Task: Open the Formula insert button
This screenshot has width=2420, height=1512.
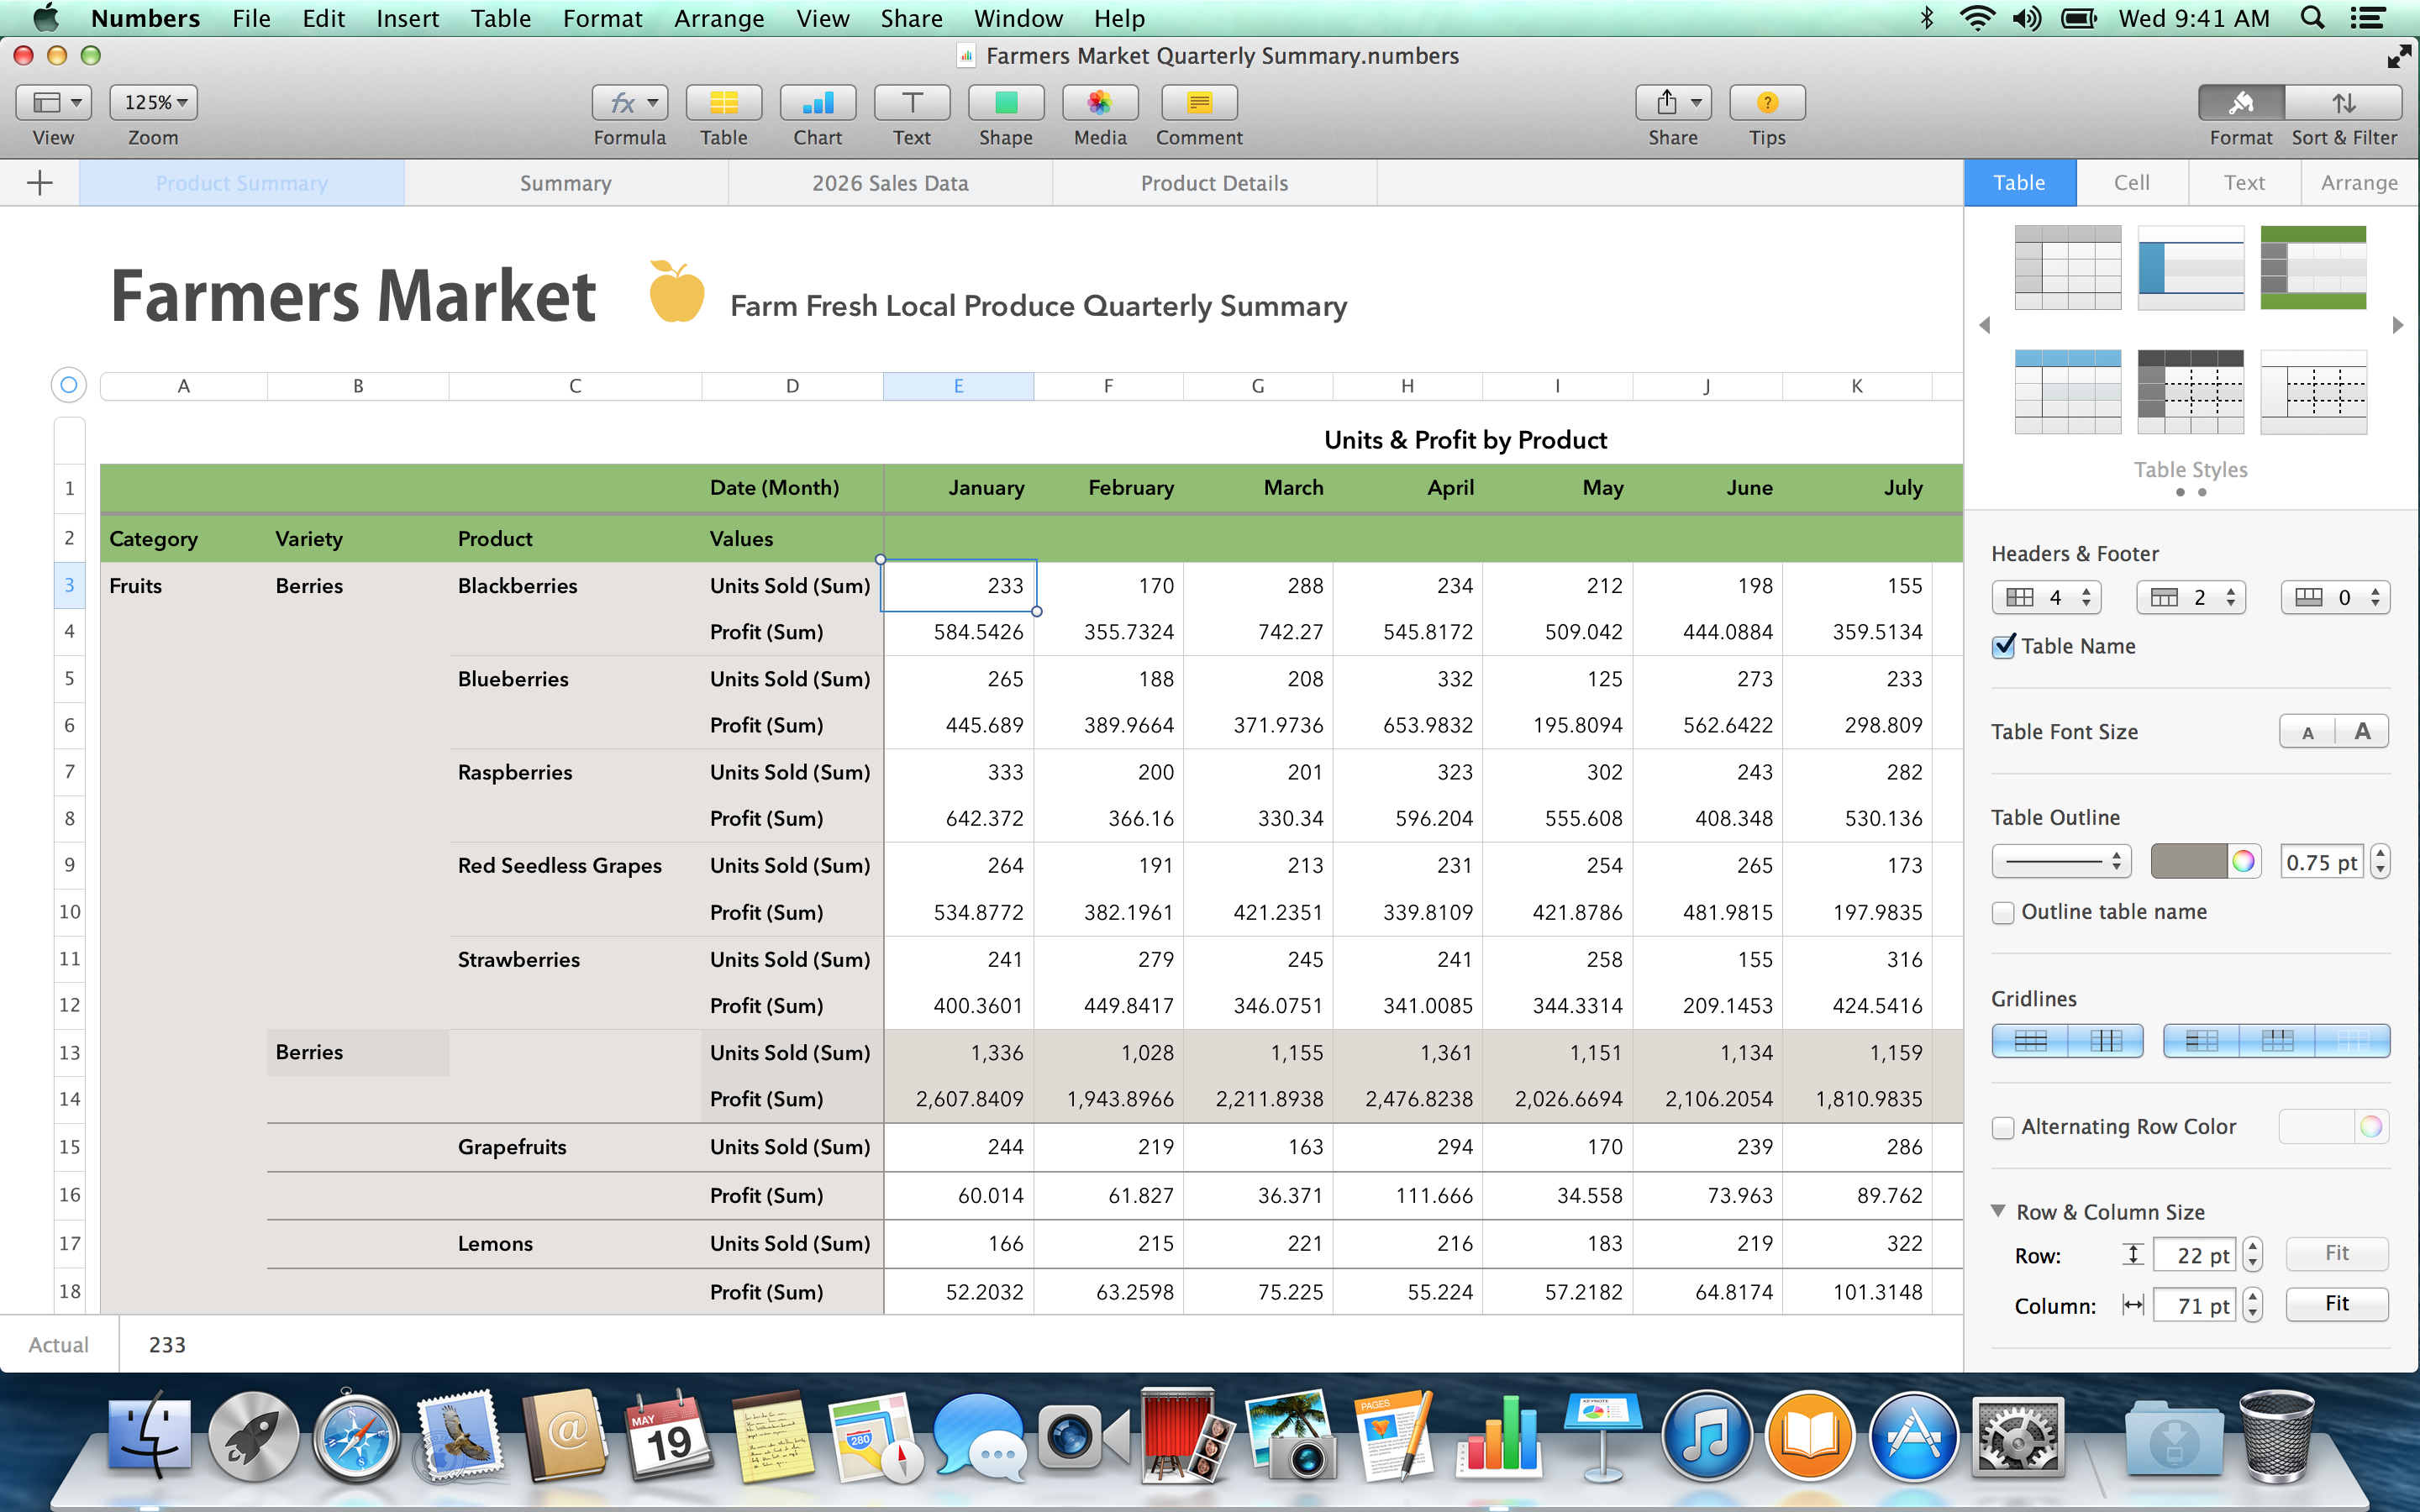Action: pos(629,103)
